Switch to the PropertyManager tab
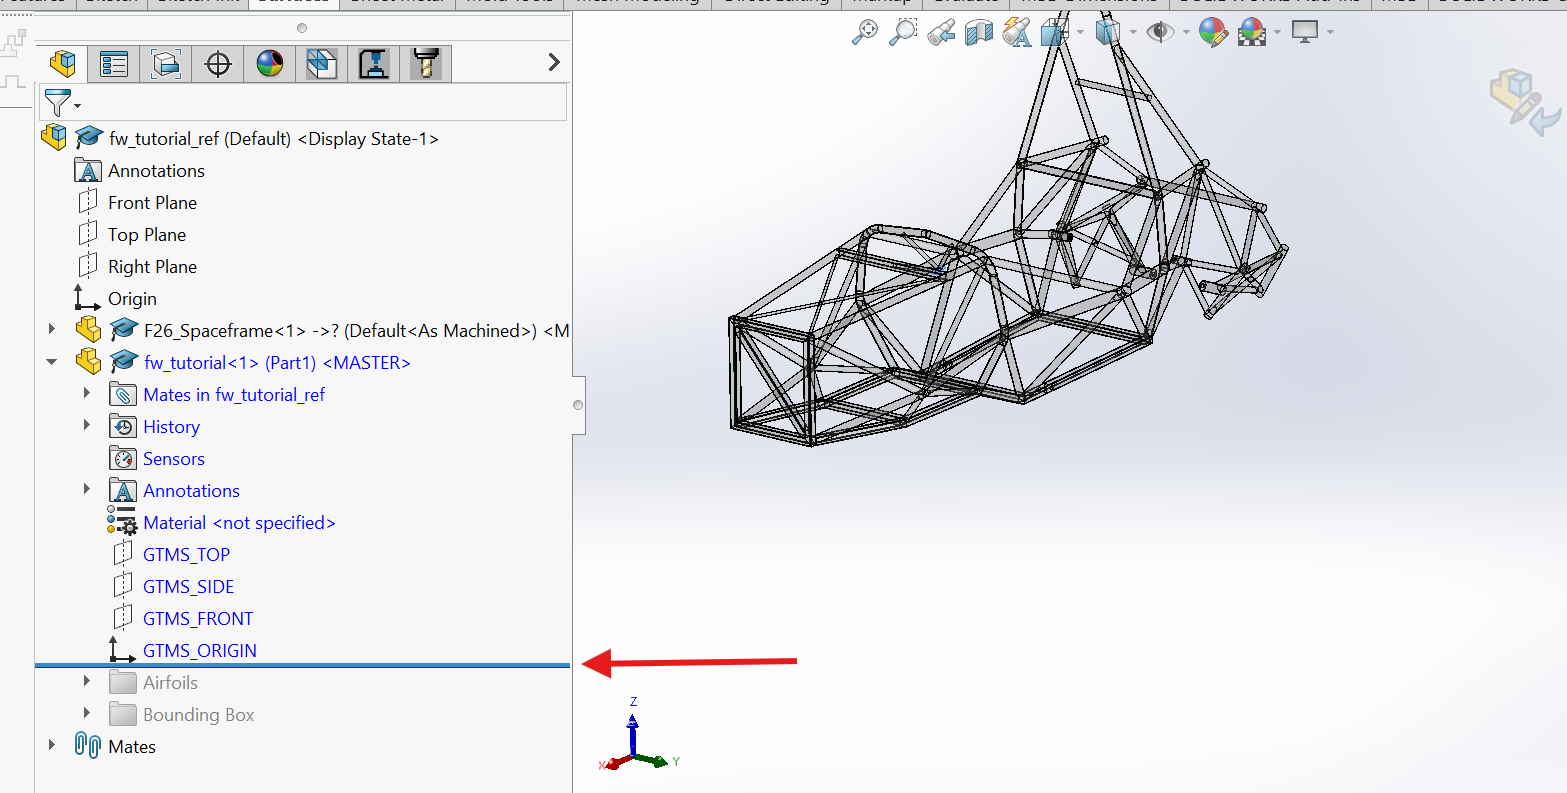Viewport: 1567px width, 793px height. 114,65
